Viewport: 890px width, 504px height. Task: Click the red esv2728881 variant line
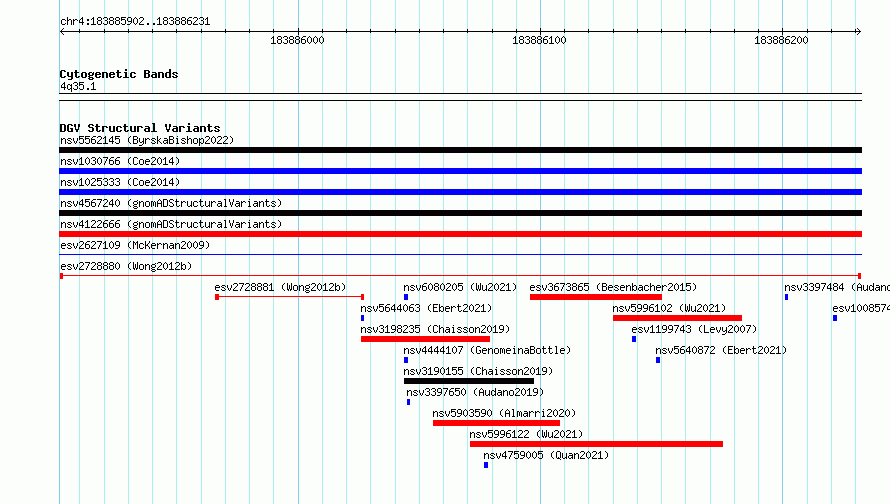coord(289,297)
